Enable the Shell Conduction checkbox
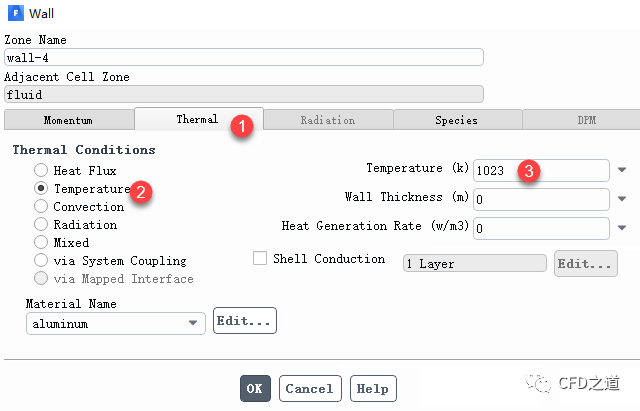Image resolution: width=640 pixels, height=411 pixels. [x=260, y=259]
